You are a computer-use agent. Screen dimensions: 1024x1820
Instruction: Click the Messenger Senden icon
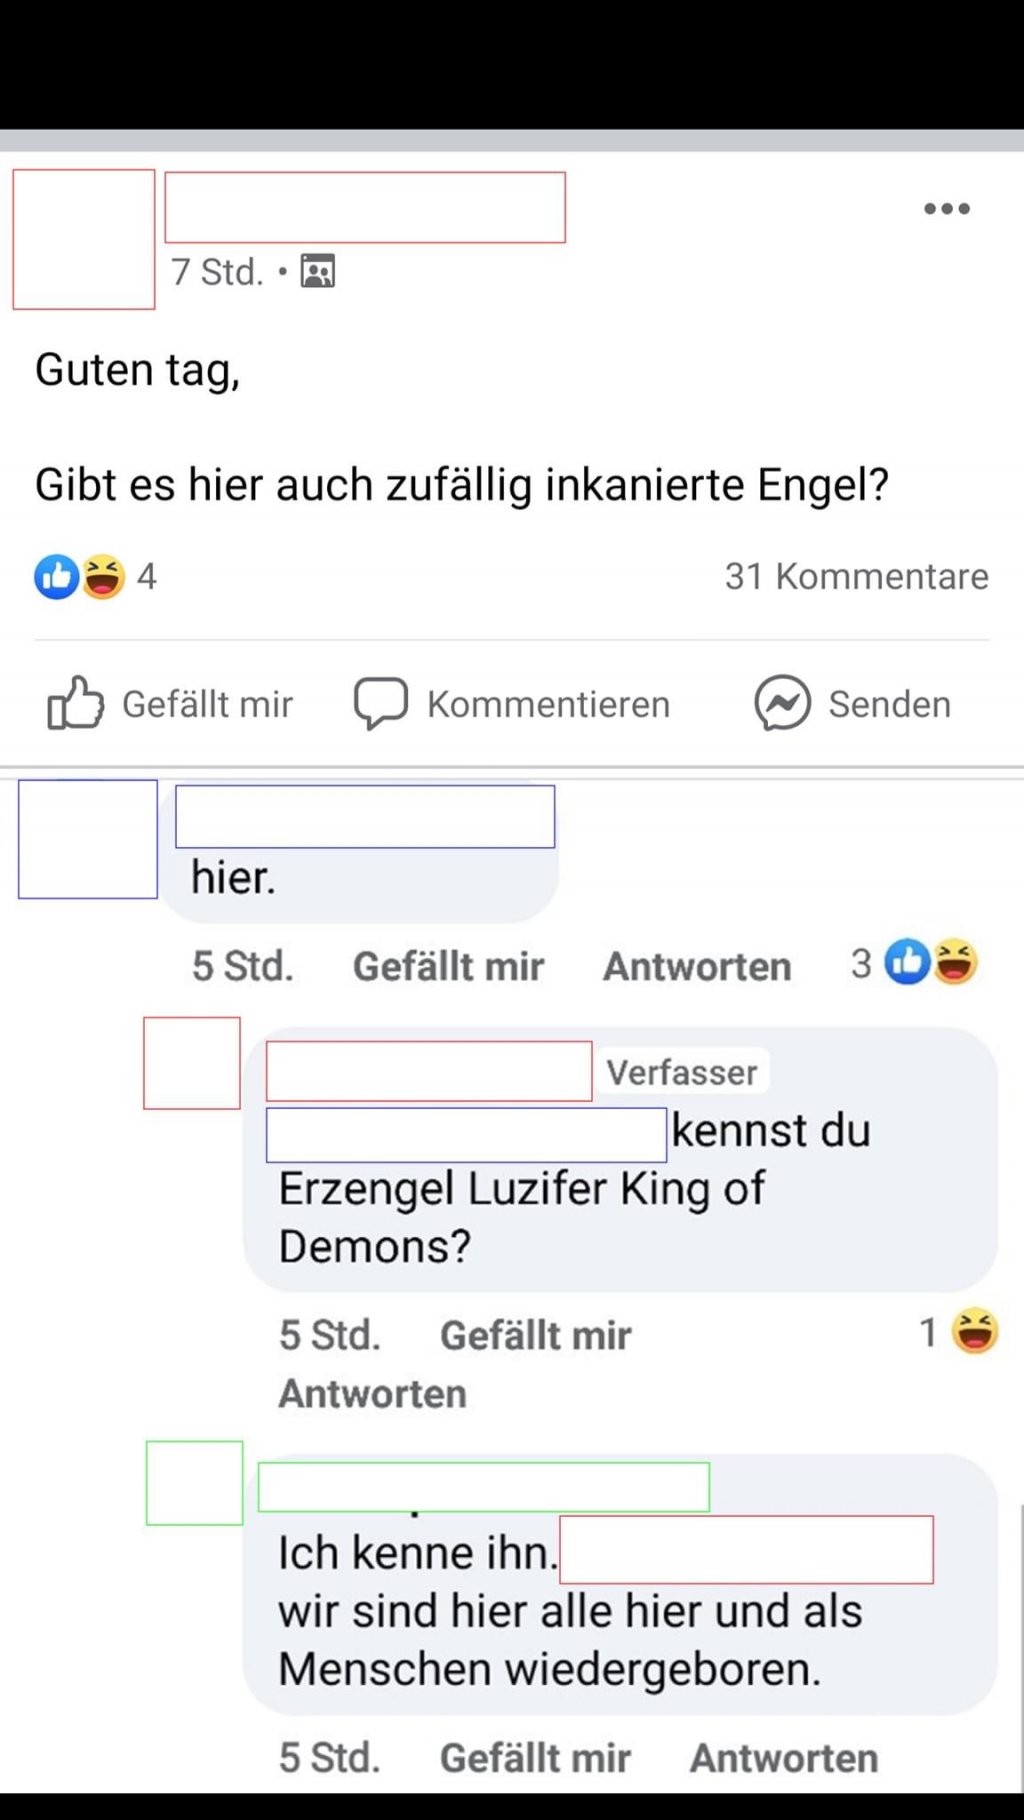782,703
